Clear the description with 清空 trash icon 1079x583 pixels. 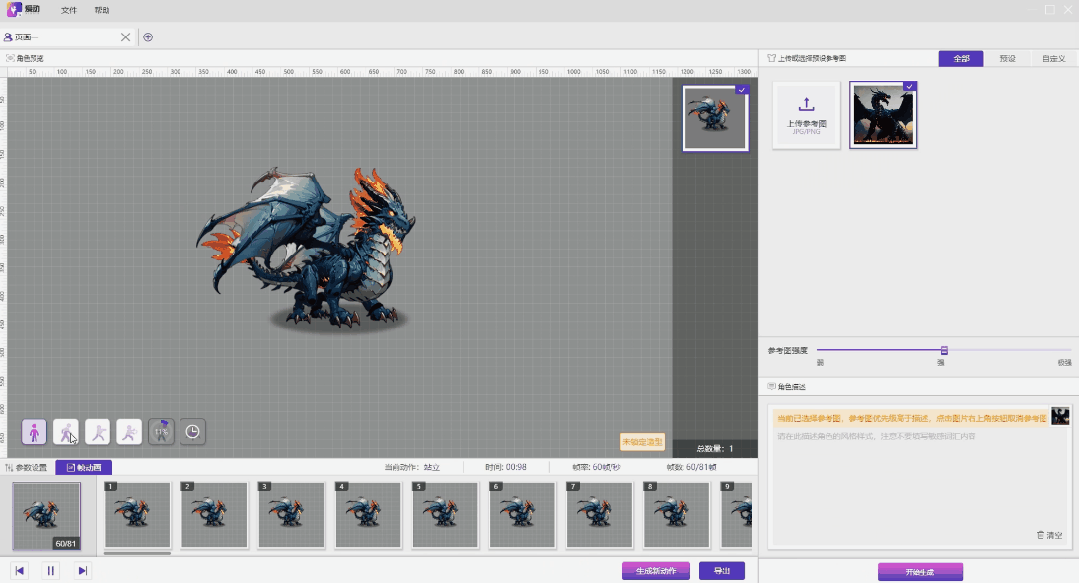[x=1049, y=535]
